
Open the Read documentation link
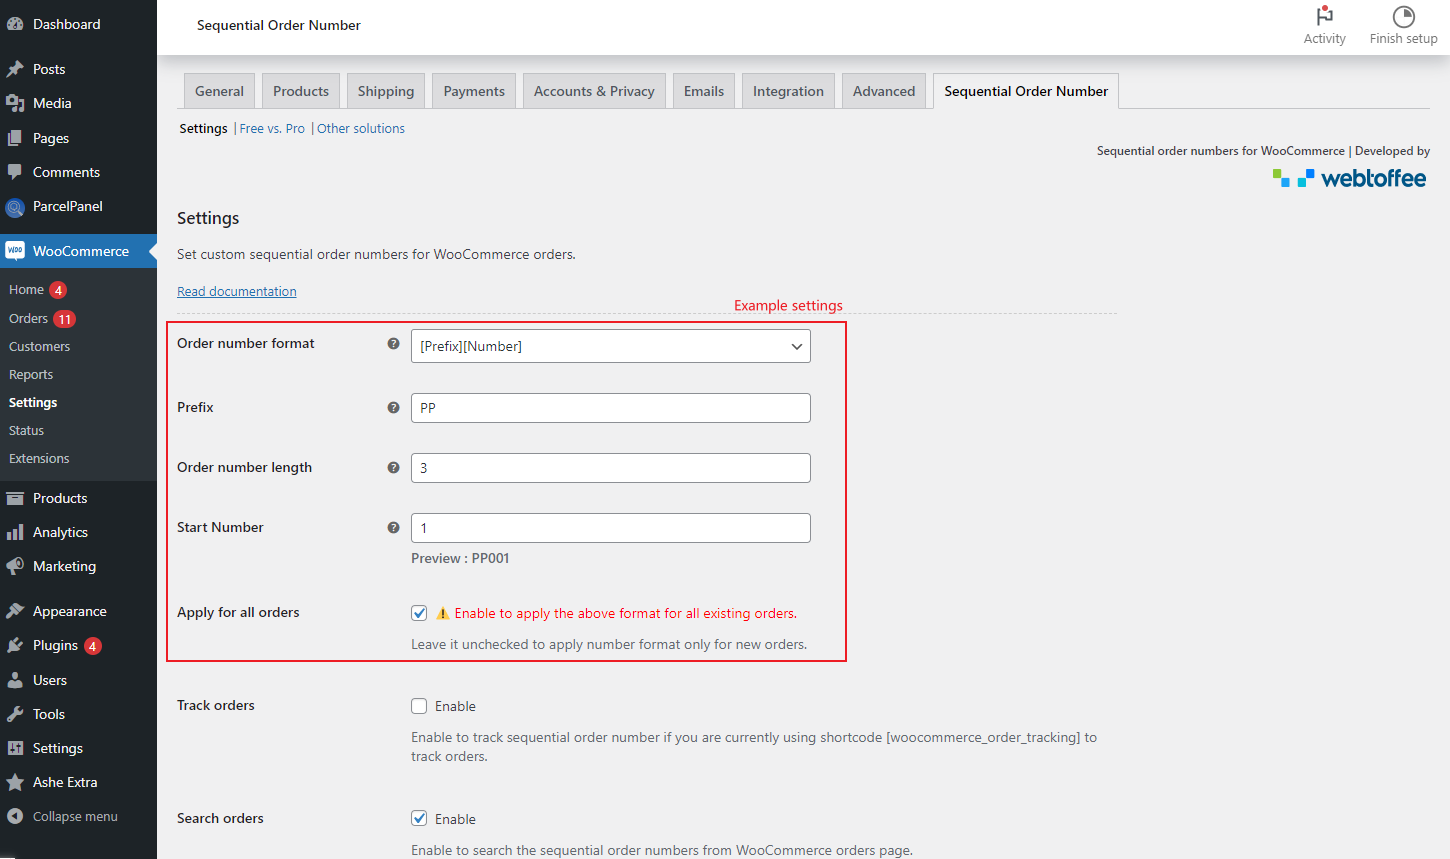(237, 291)
